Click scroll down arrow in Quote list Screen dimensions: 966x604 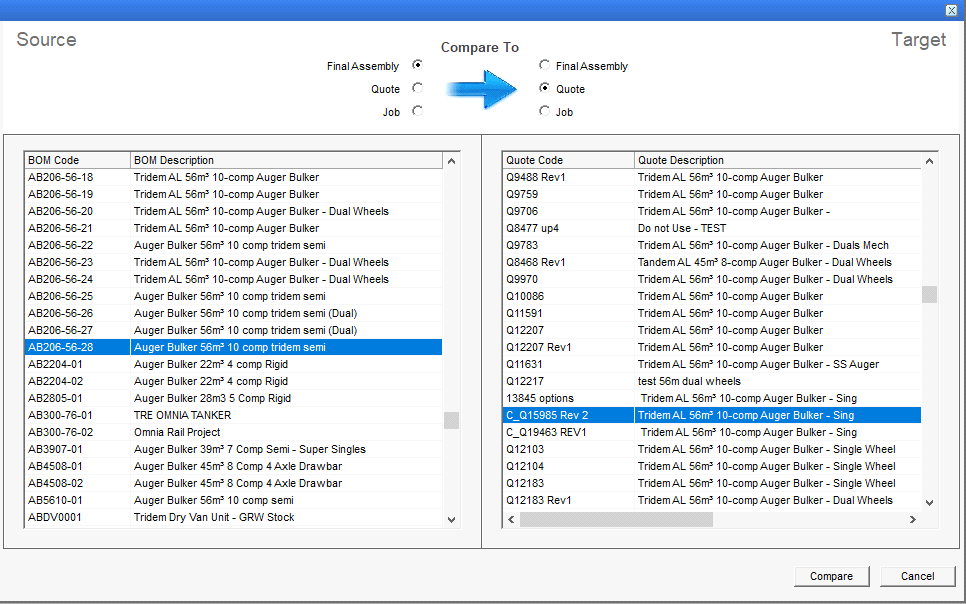tap(929, 502)
